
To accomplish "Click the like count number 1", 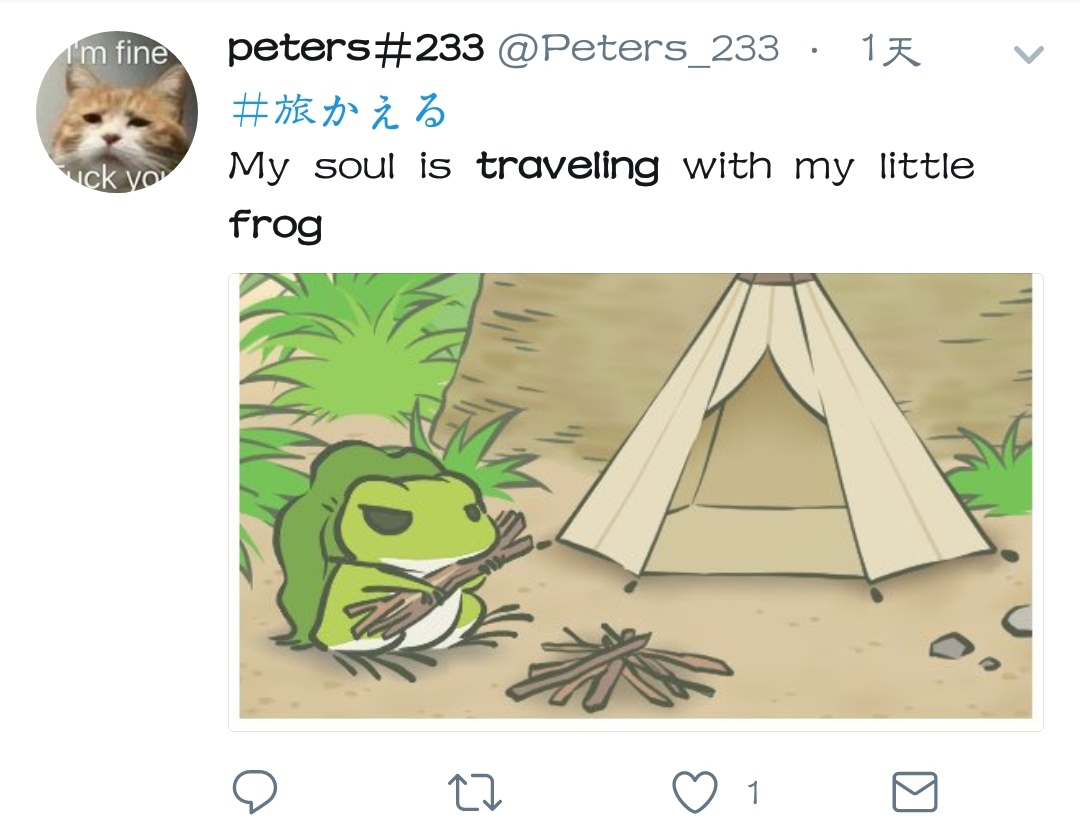I will (753, 794).
